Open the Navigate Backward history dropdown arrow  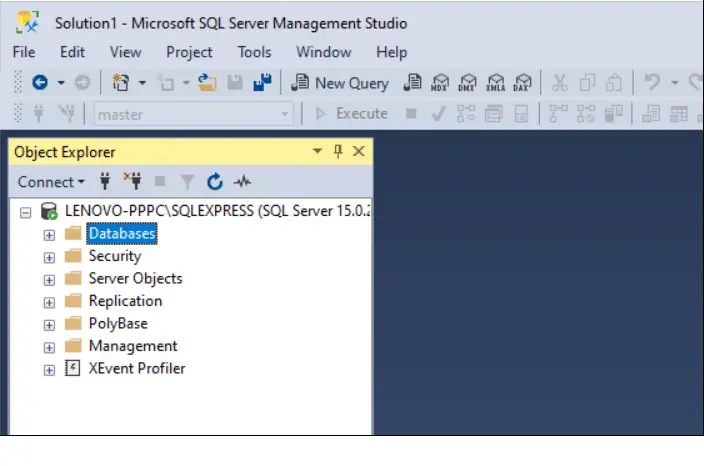coord(61,83)
